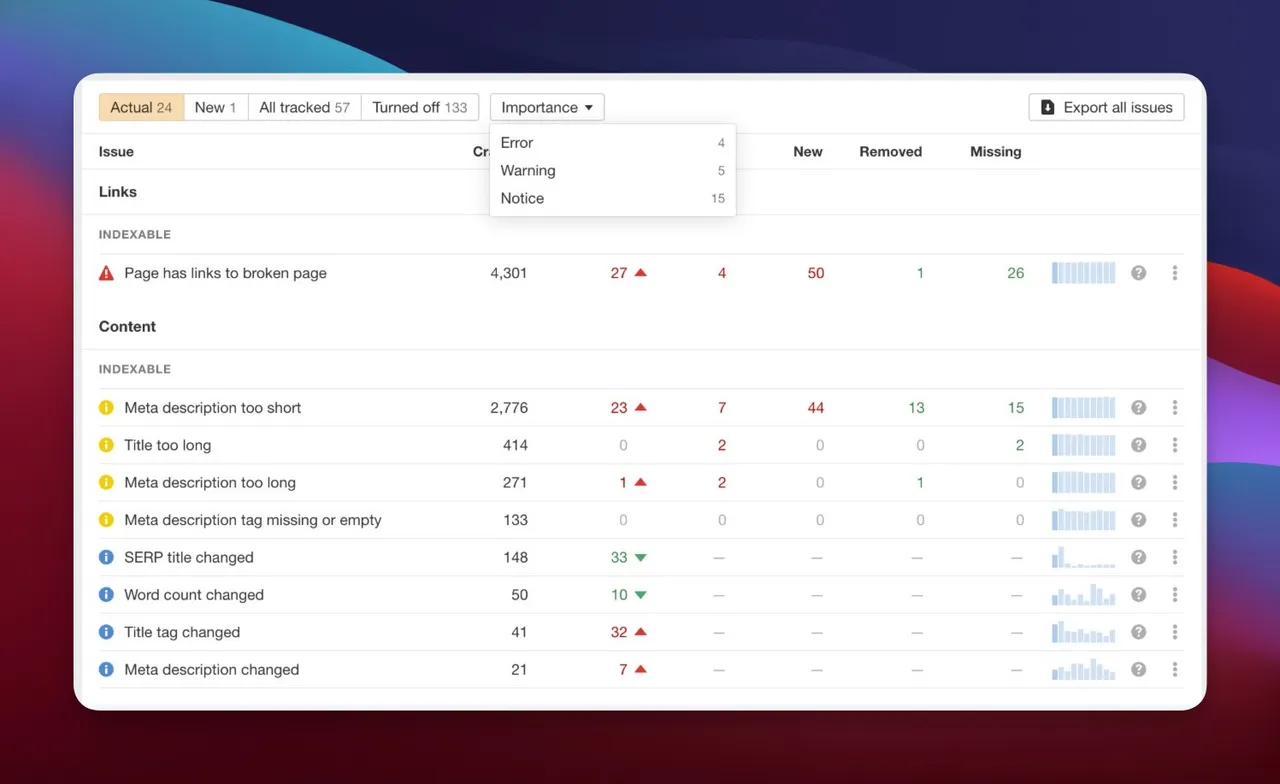1280x784 pixels.
Task: Open the Importance dropdown filter
Action: (547, 107)
